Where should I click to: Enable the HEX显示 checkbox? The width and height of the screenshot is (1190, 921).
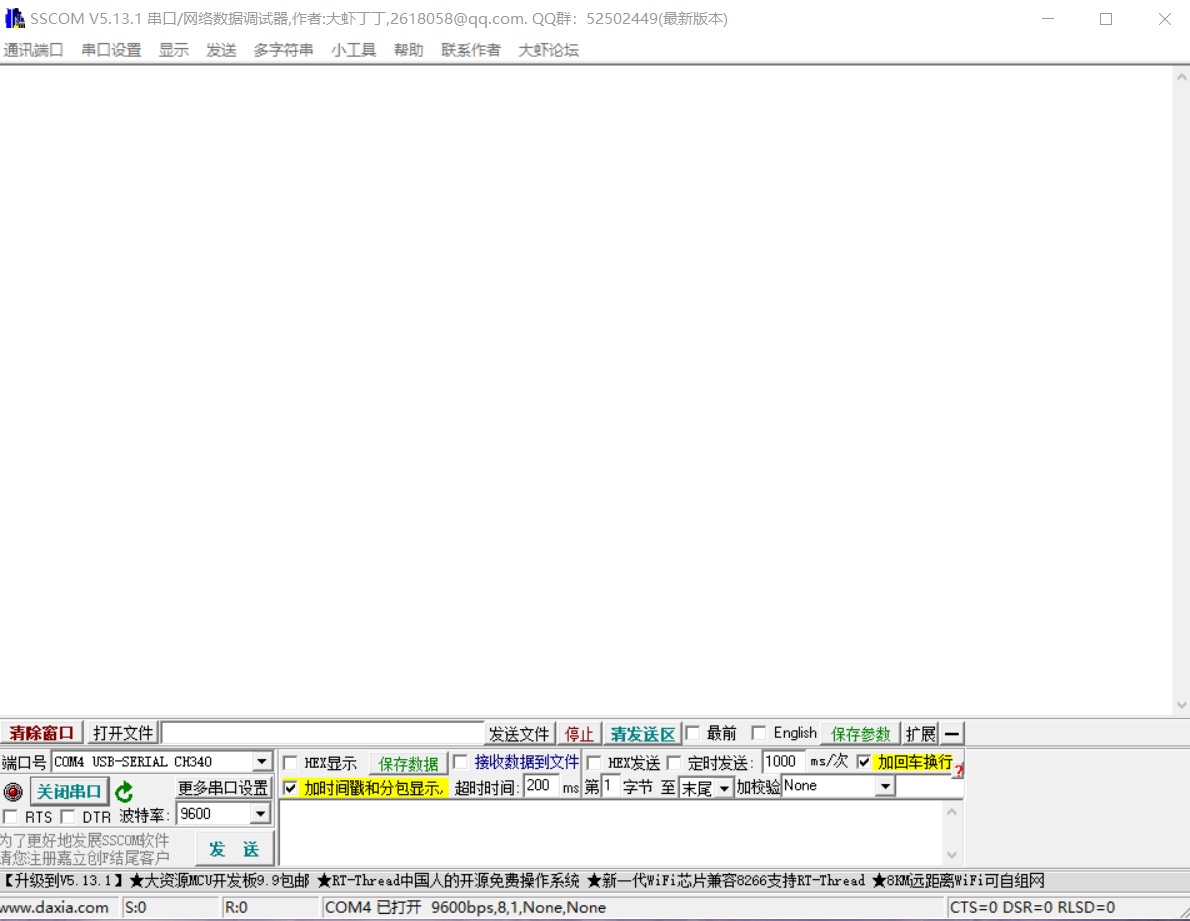pyautogui.click(x=290, y=761)
